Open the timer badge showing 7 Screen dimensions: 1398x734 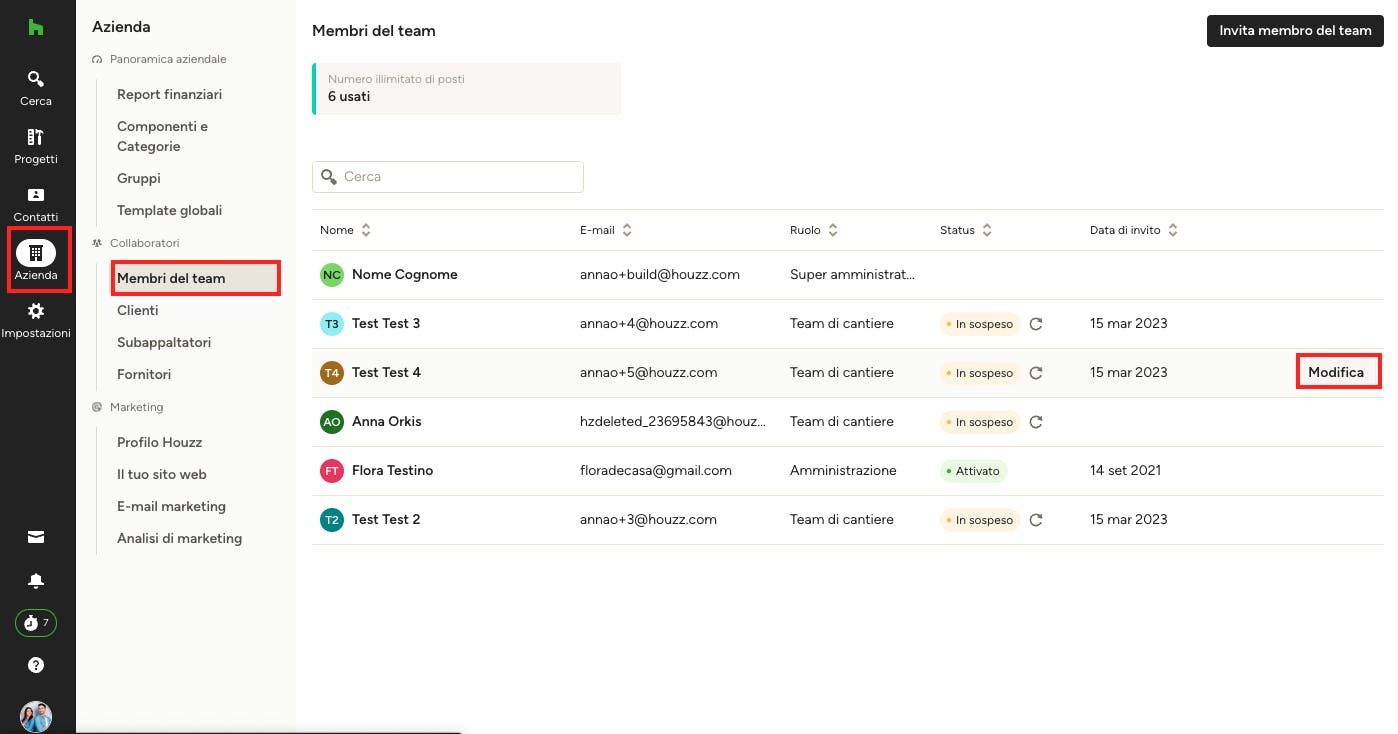point(36,623)
